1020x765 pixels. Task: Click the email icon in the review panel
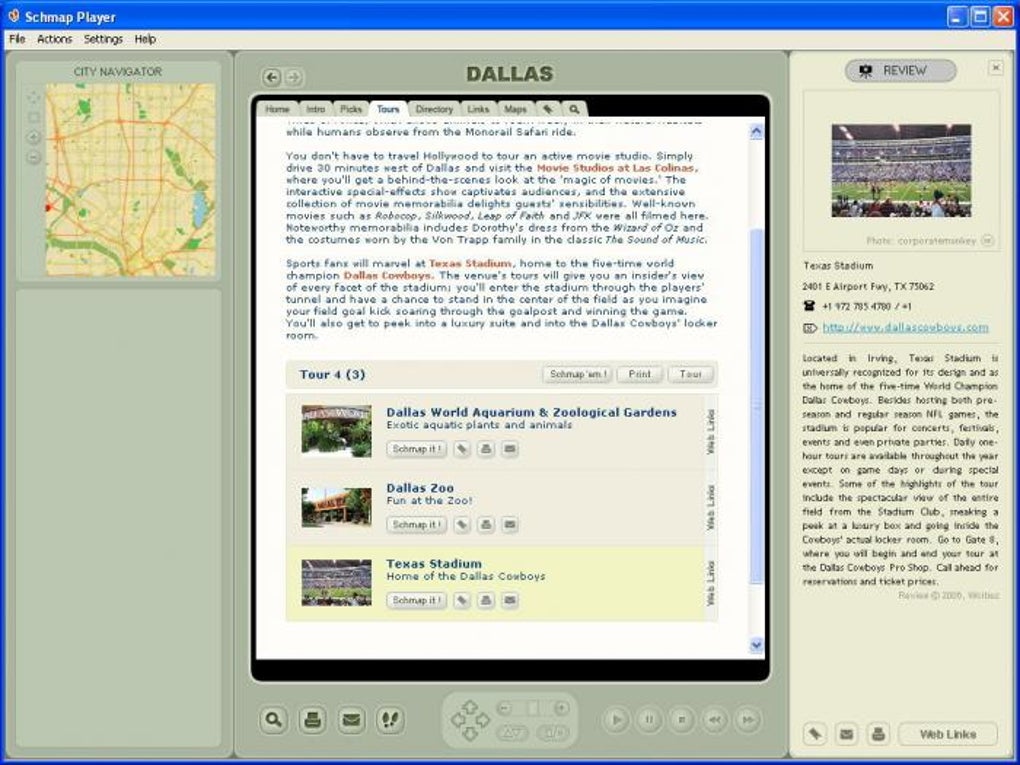tap(846, 734)
